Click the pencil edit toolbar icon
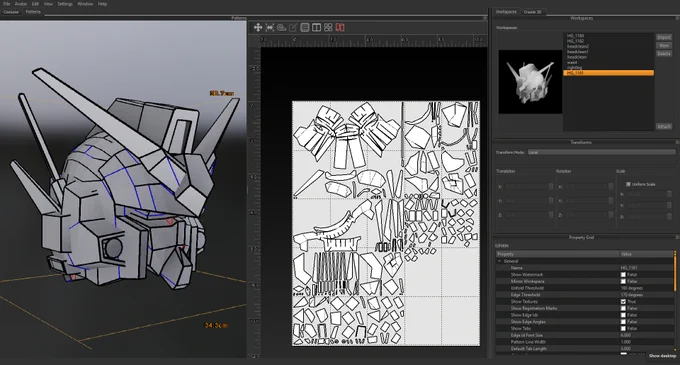The height and width of the screenshot is (365, 680). [293, 27]
